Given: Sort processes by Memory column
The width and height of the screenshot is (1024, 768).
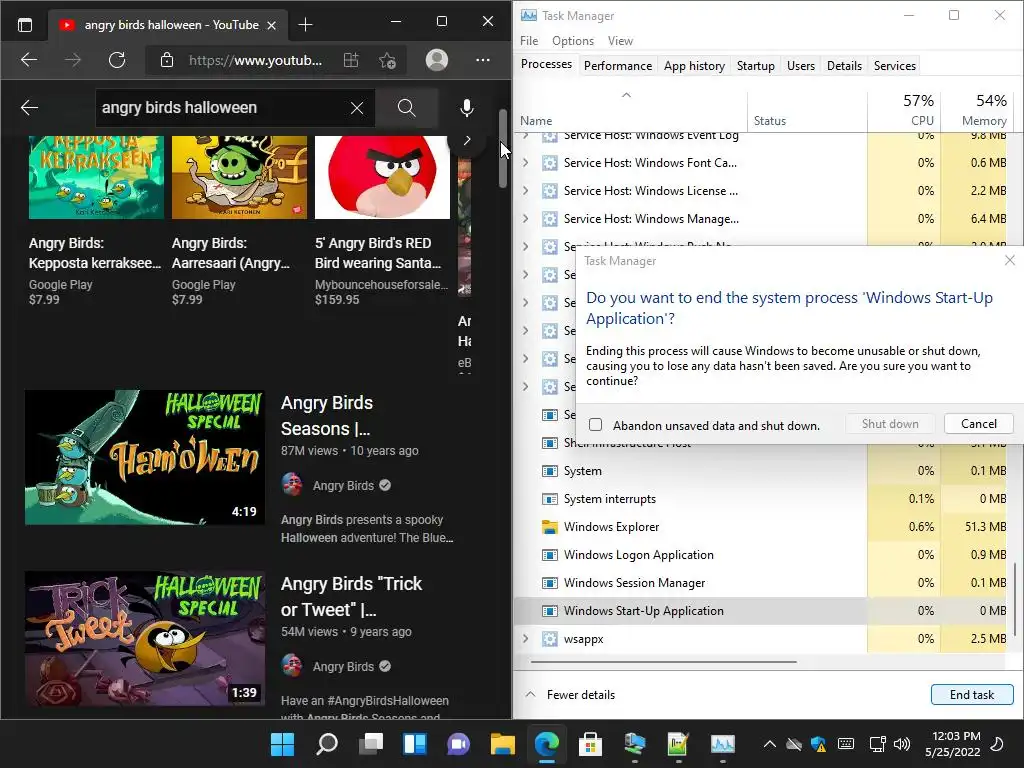Looking at the screenshot, I should 976,110.
